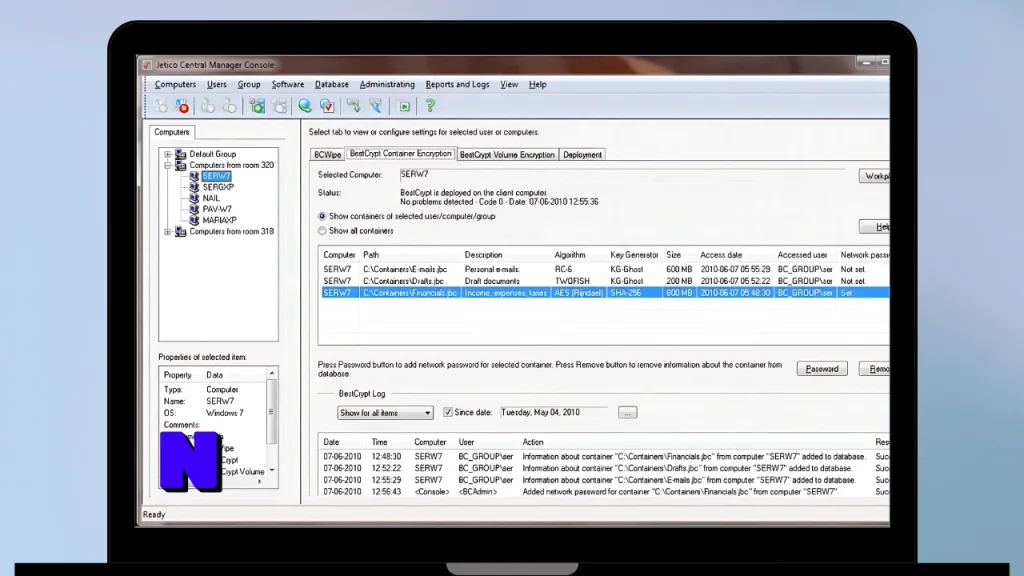Switch to the Deployment tab
Screen dimensions: 1024x576
coord(582,155)
